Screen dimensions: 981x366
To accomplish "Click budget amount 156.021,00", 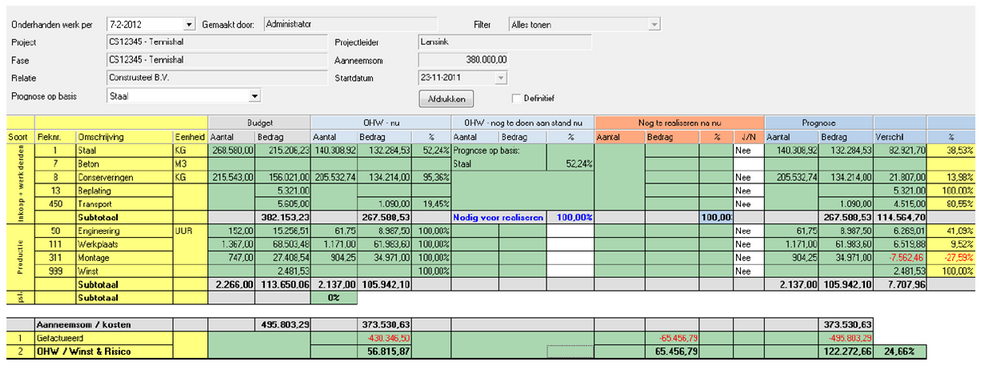I will click(282, 177).
